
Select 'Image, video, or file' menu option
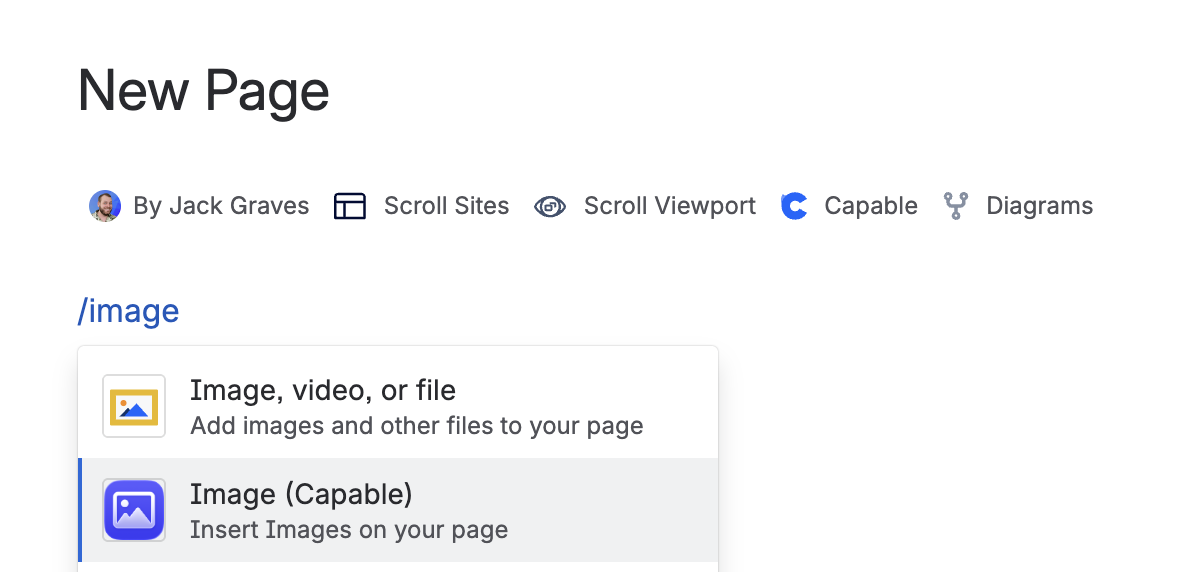tap(322, 390)
